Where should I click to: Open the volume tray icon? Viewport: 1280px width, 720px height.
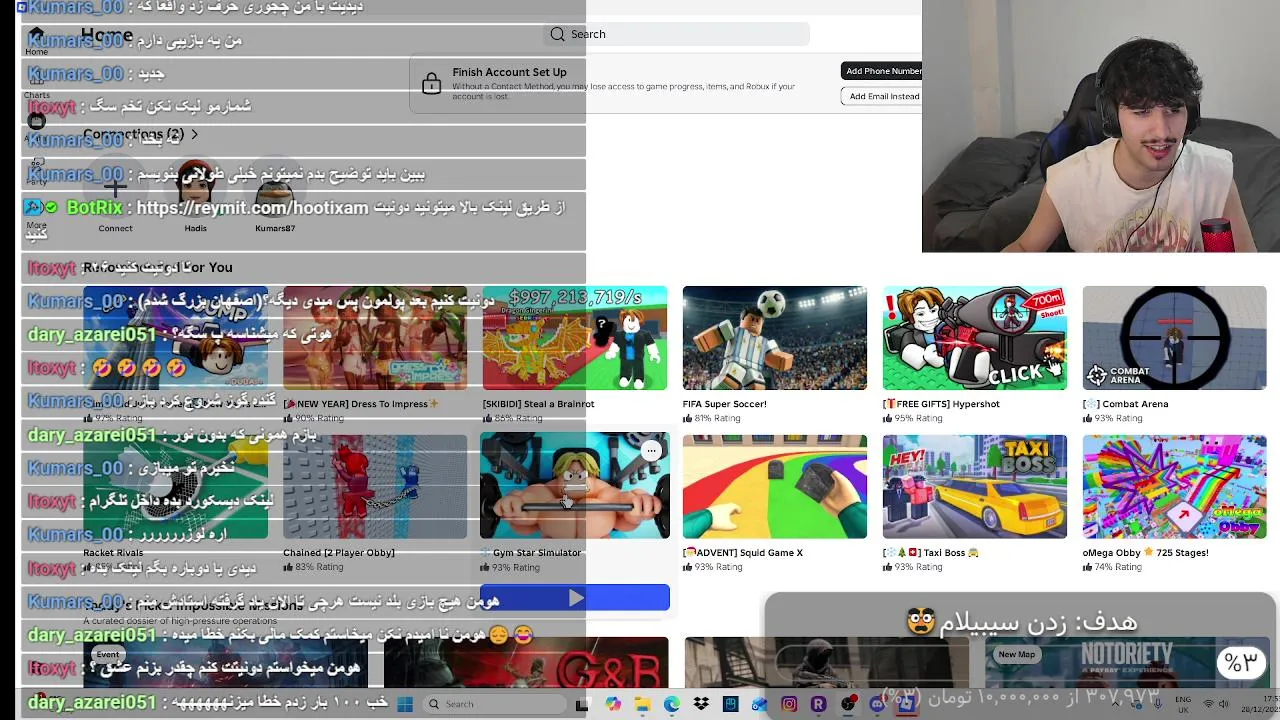coord(1224,704)
